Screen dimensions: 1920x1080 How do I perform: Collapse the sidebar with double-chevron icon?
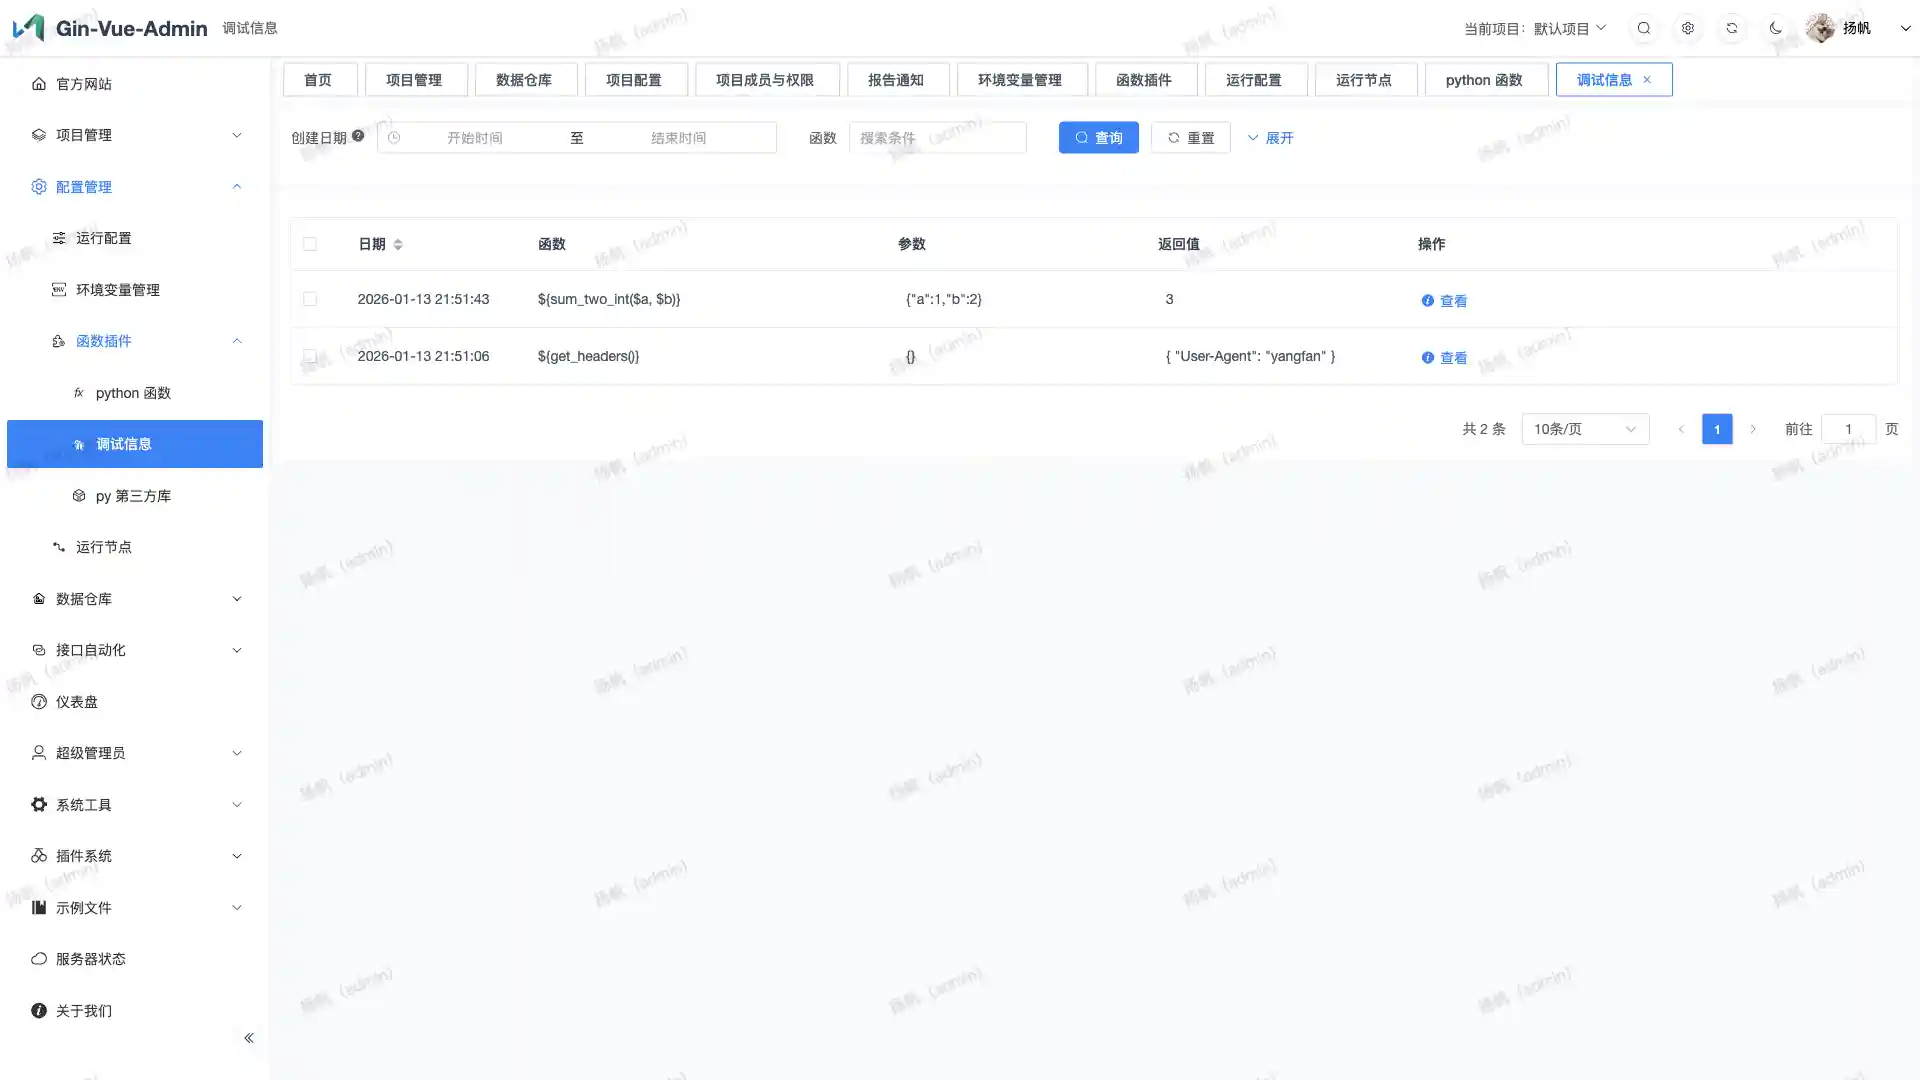pos(249,1038)
